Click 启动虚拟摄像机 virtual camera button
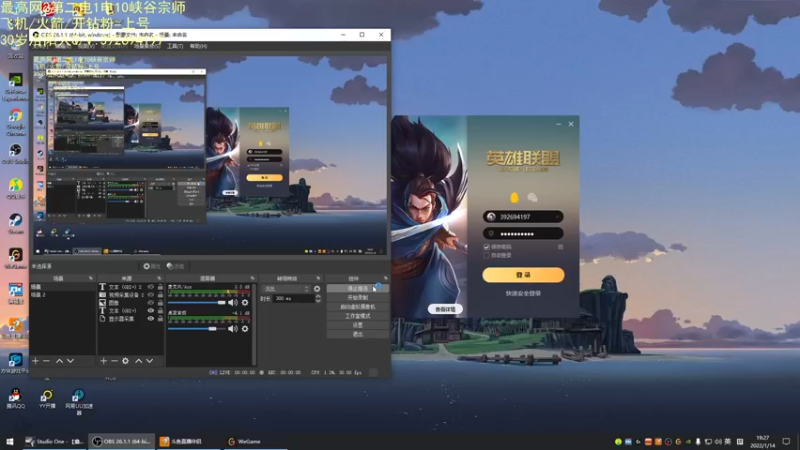This screenshot has height=450, width=800. click(358, 307)
